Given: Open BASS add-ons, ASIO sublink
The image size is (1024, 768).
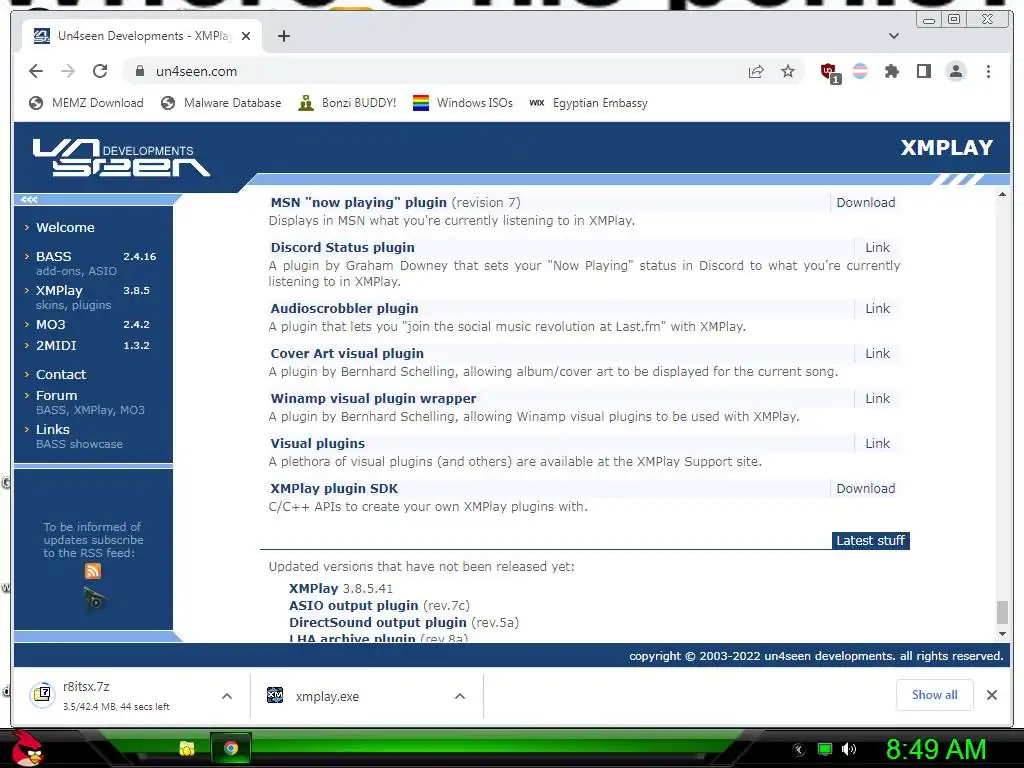Looking at the screenshot, I should coord(76,271).
